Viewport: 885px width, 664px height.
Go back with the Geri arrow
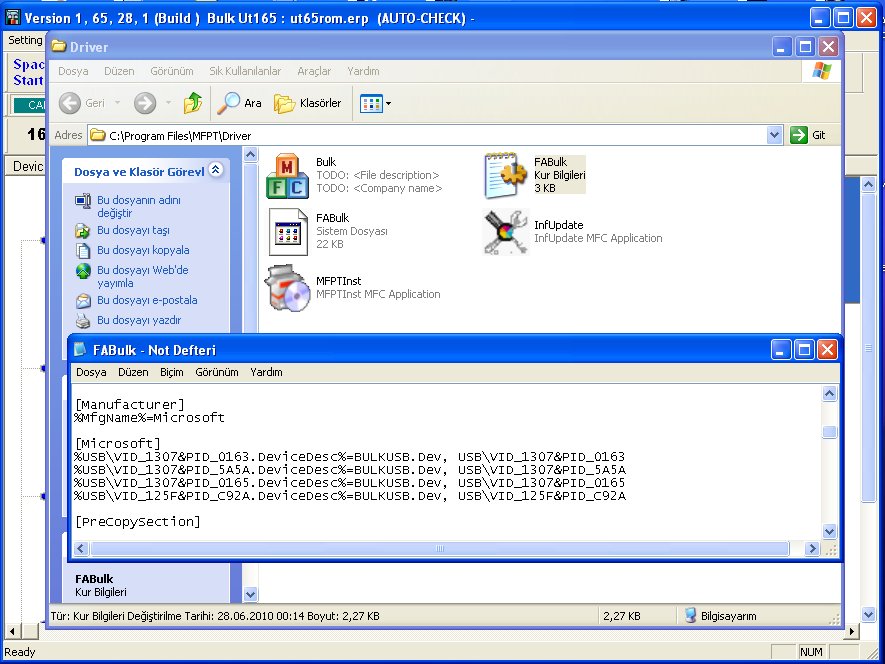click(82, 103)
